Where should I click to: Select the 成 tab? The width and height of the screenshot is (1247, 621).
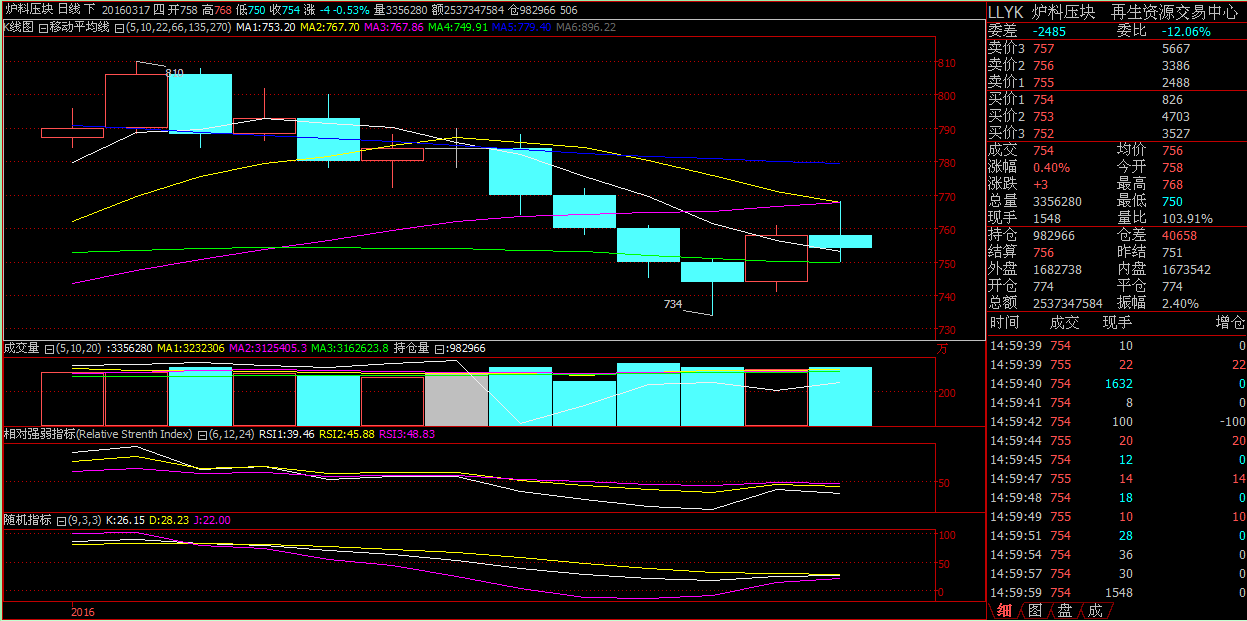(1095, 611)
